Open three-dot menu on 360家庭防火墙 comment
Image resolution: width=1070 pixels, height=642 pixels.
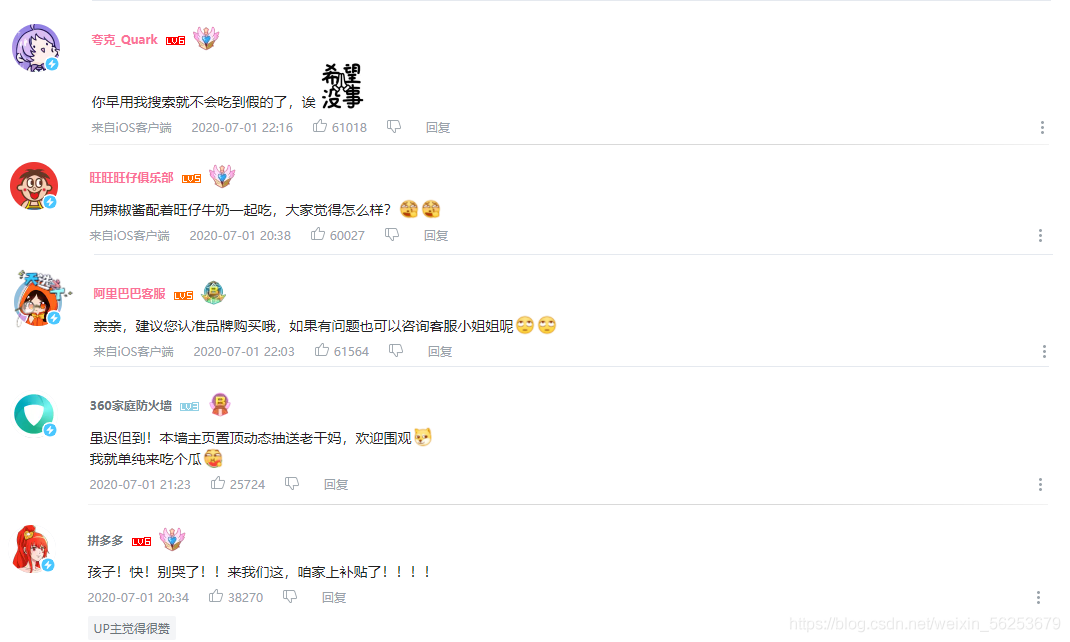pos(1041,484)
